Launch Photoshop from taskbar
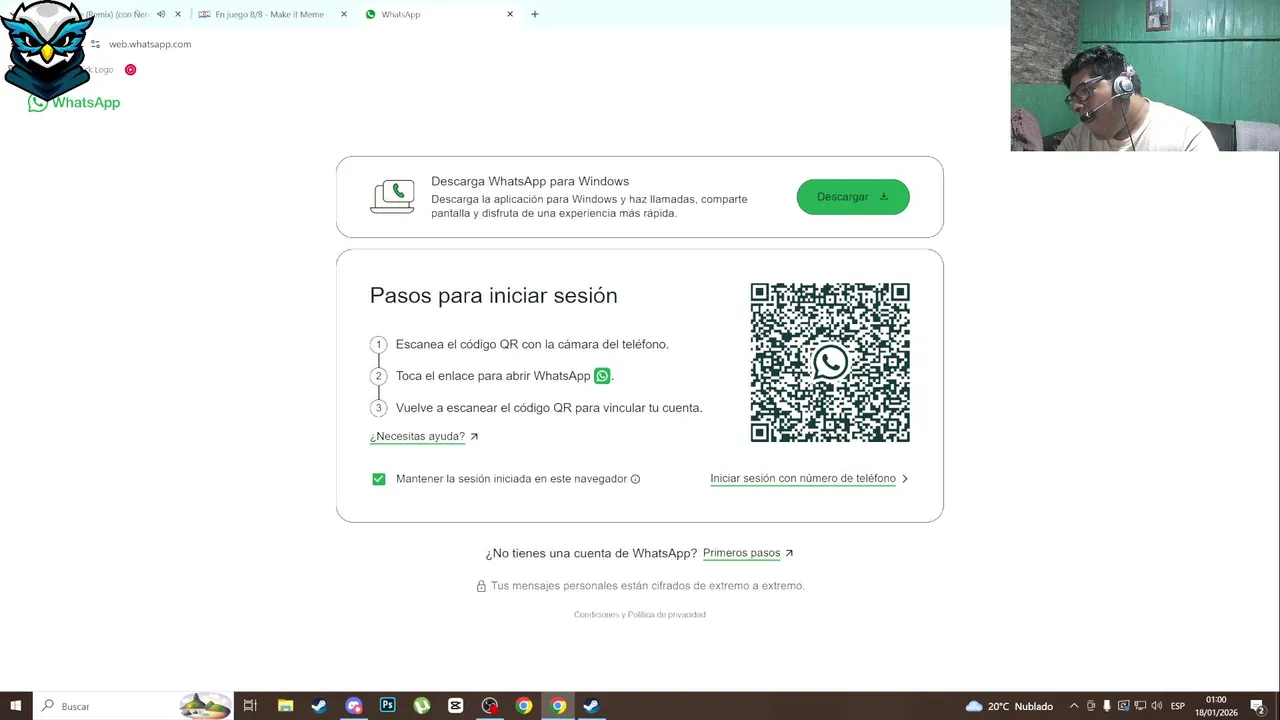1280x720 pixels. pyautogui.click(x=388, y=706)
